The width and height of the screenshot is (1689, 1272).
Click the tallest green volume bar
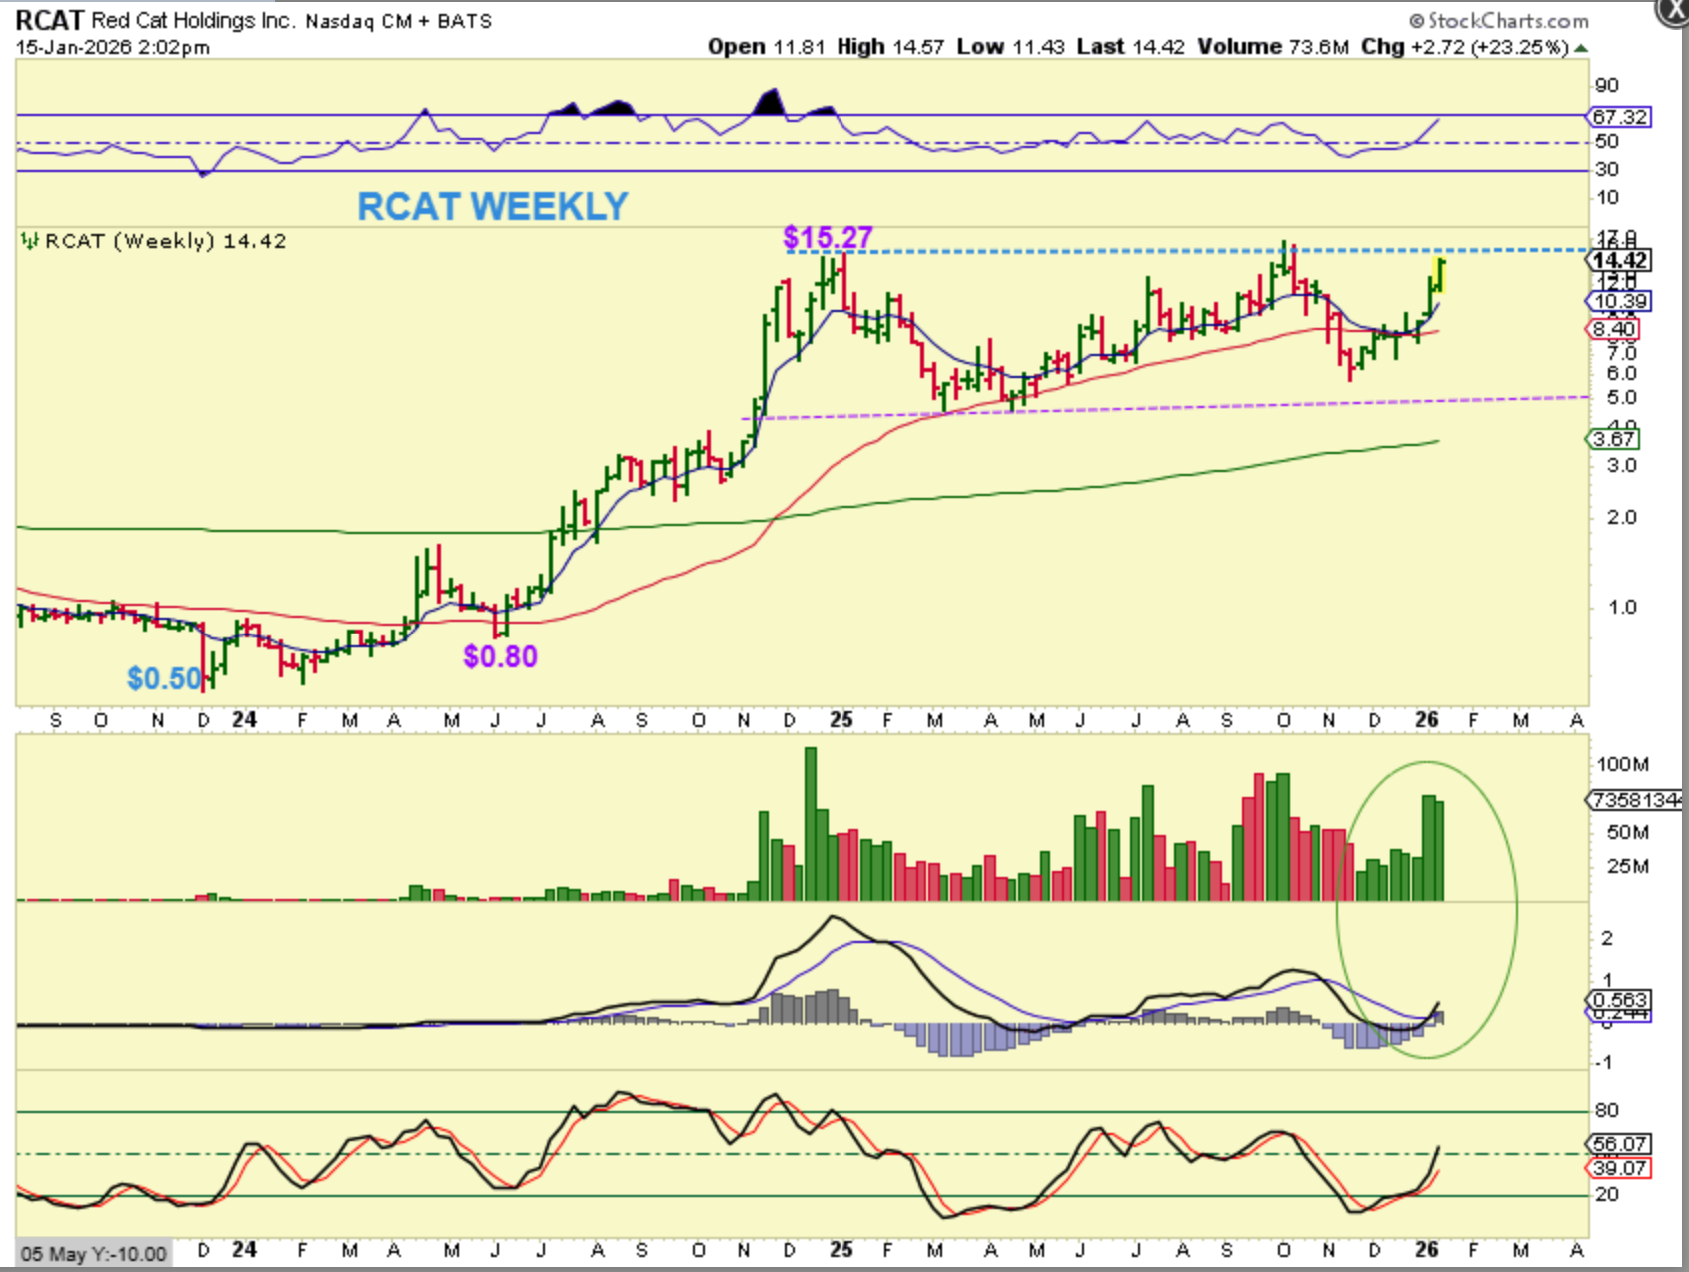tap(810, 824)
